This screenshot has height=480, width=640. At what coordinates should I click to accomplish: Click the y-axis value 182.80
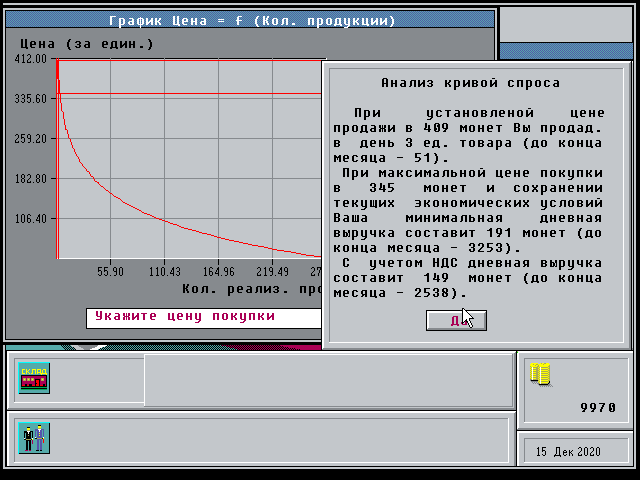(x=31, y=179)
